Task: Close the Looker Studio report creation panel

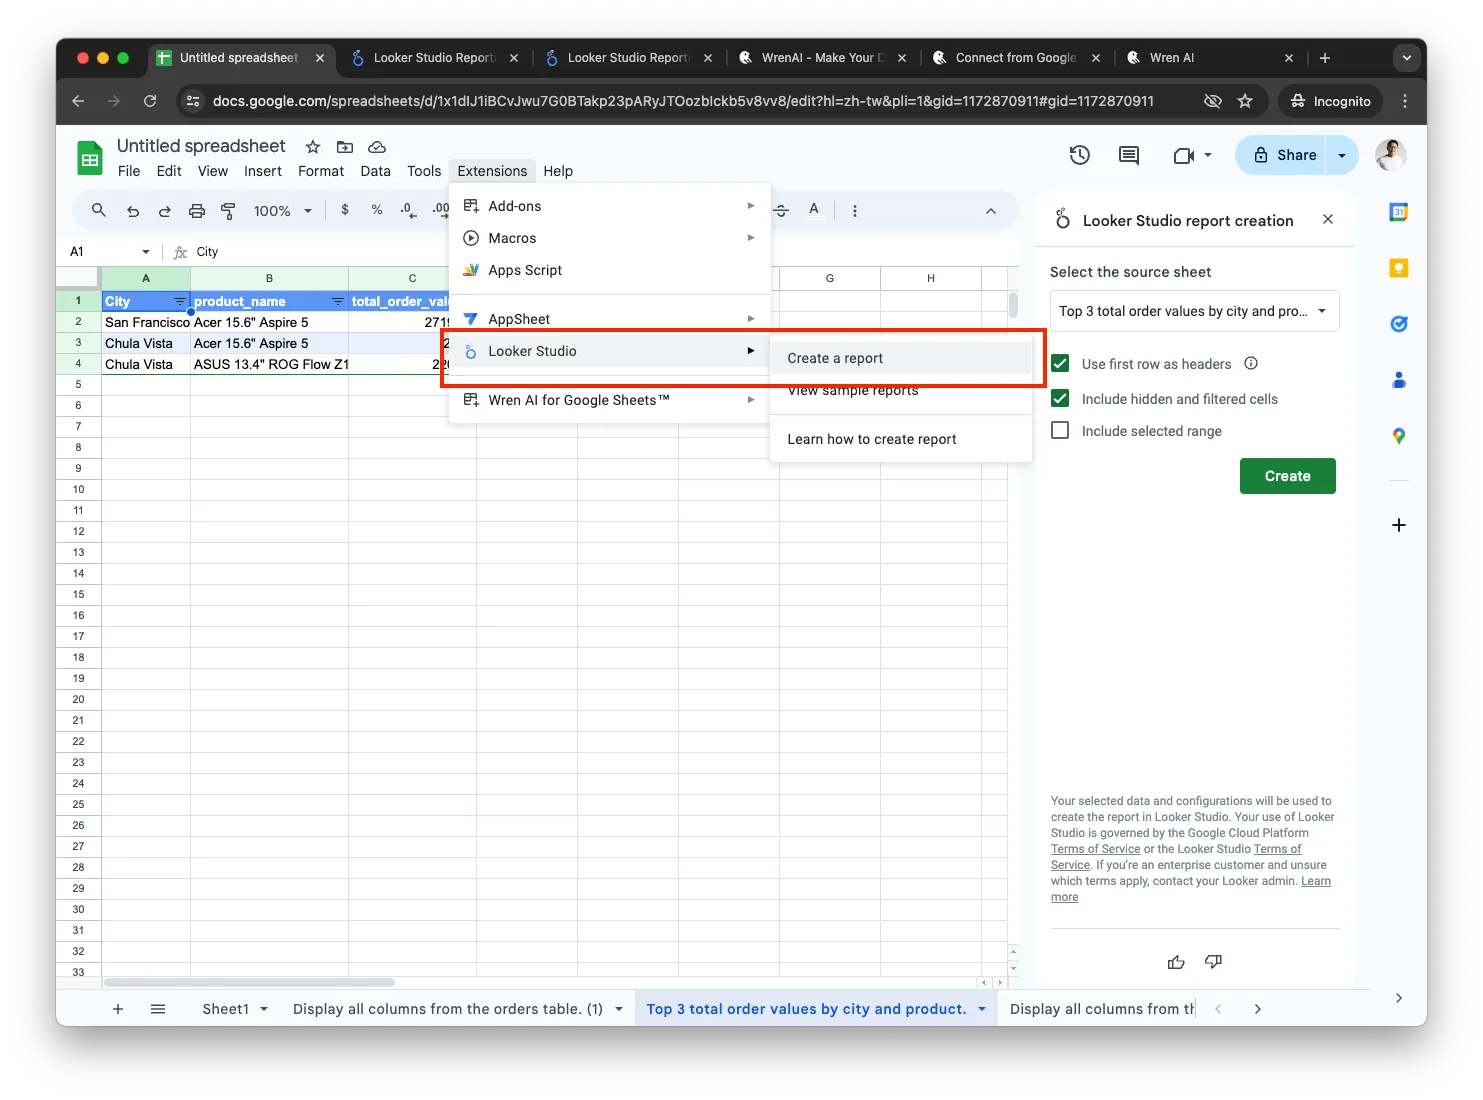Action: (1328, 219)
